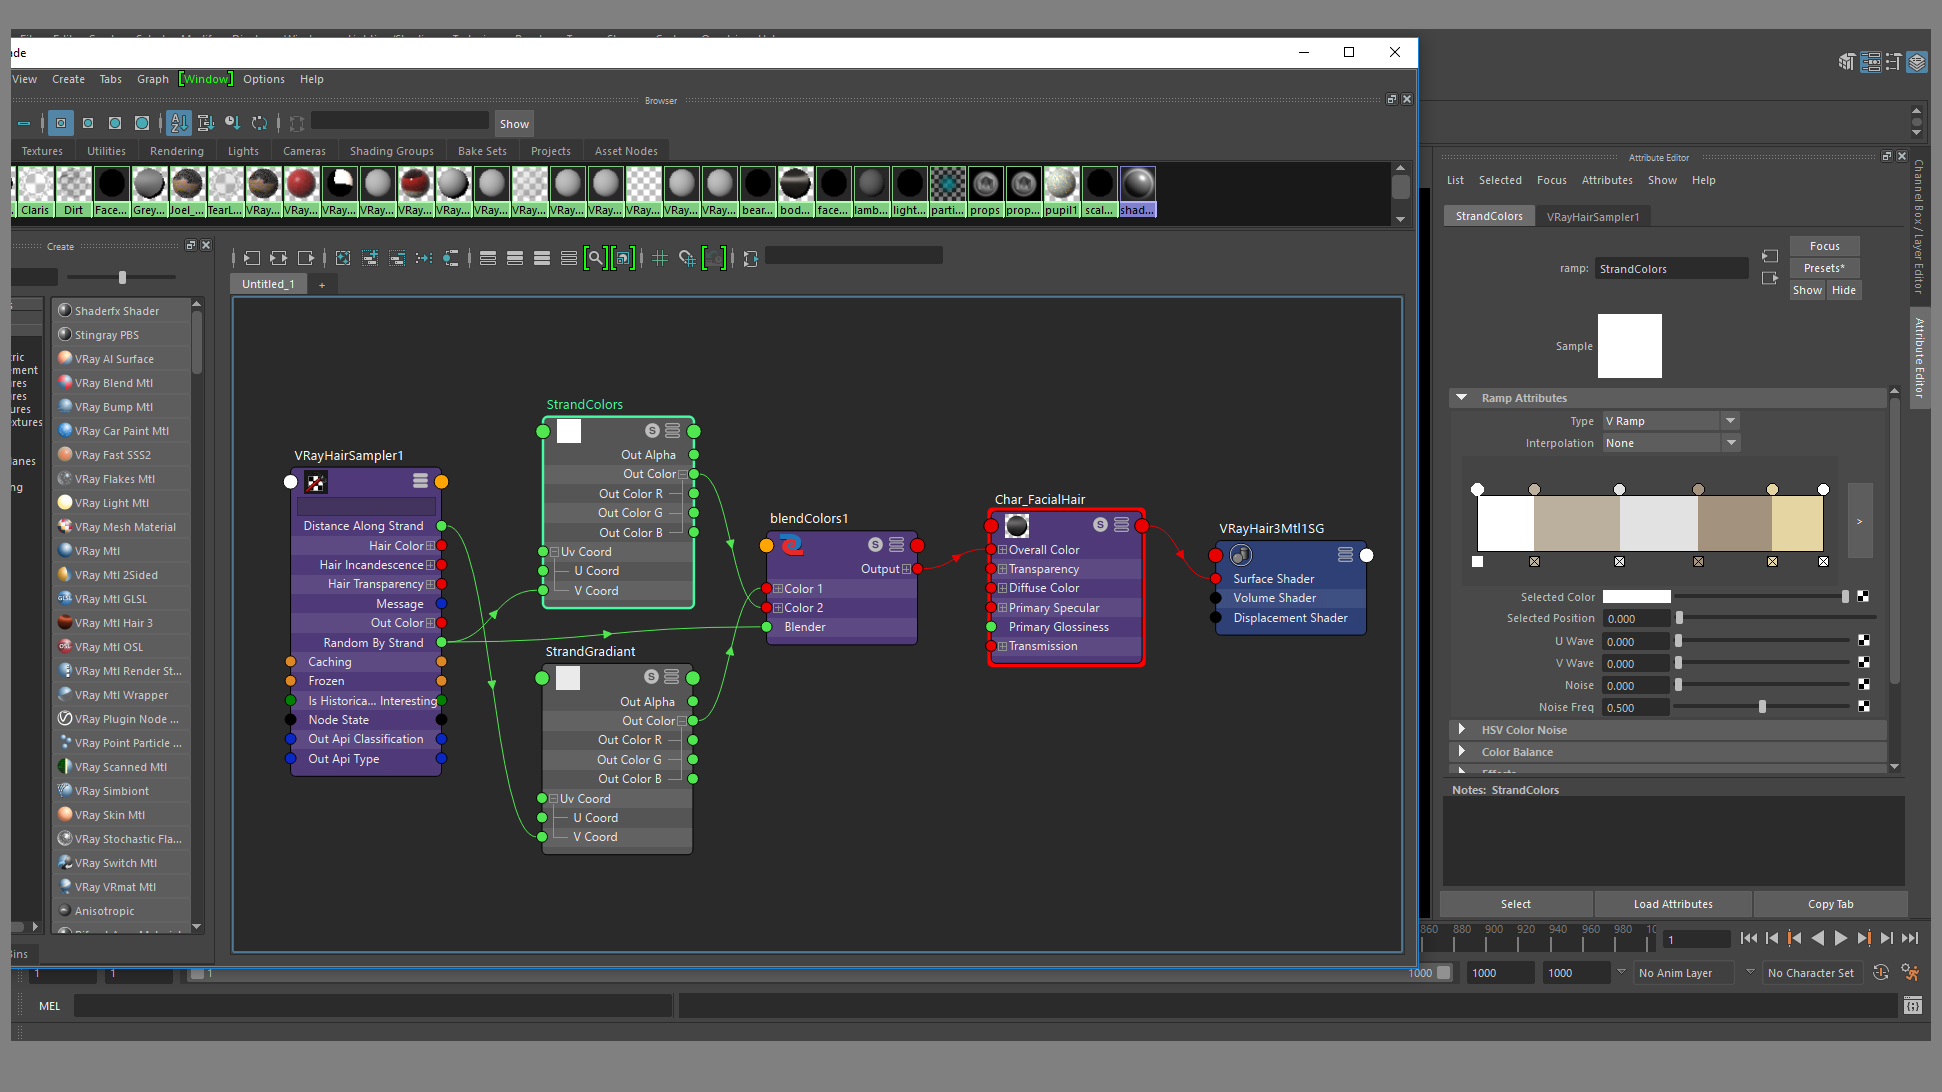The image size is (1942, 1092).
Task: Click the remove selected nodes from graph icon
Action: click(x=397, y=258)
